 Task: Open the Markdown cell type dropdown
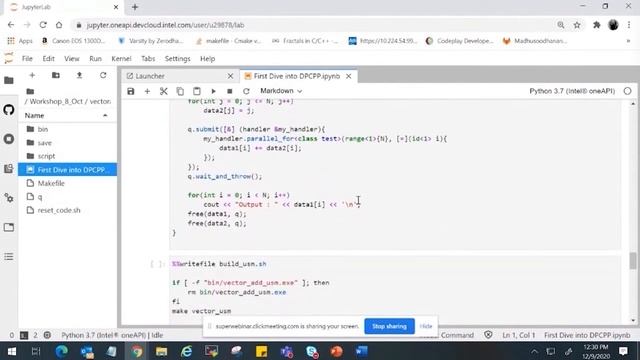(281, 91)
